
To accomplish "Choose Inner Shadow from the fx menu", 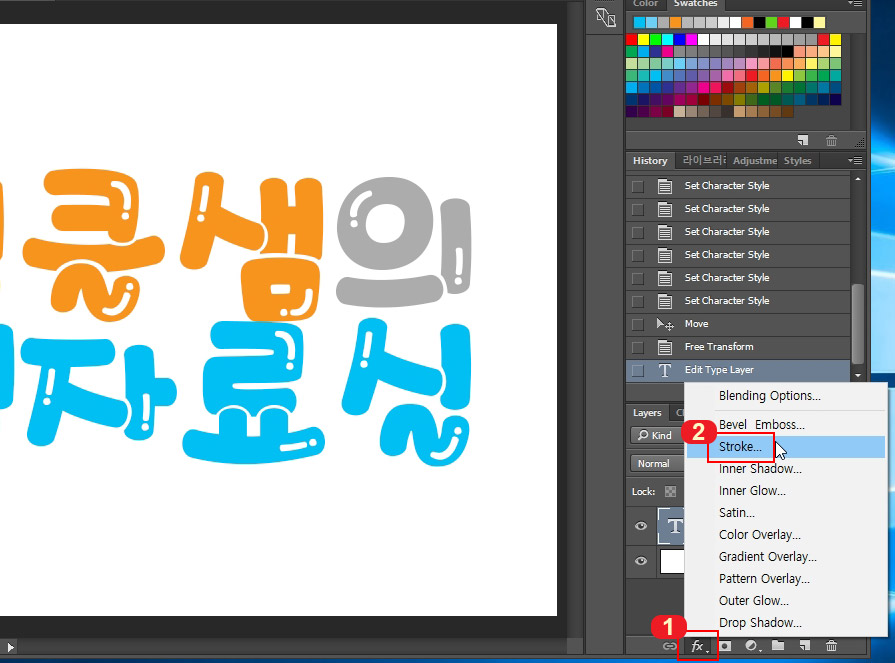I will pos(760,469).
